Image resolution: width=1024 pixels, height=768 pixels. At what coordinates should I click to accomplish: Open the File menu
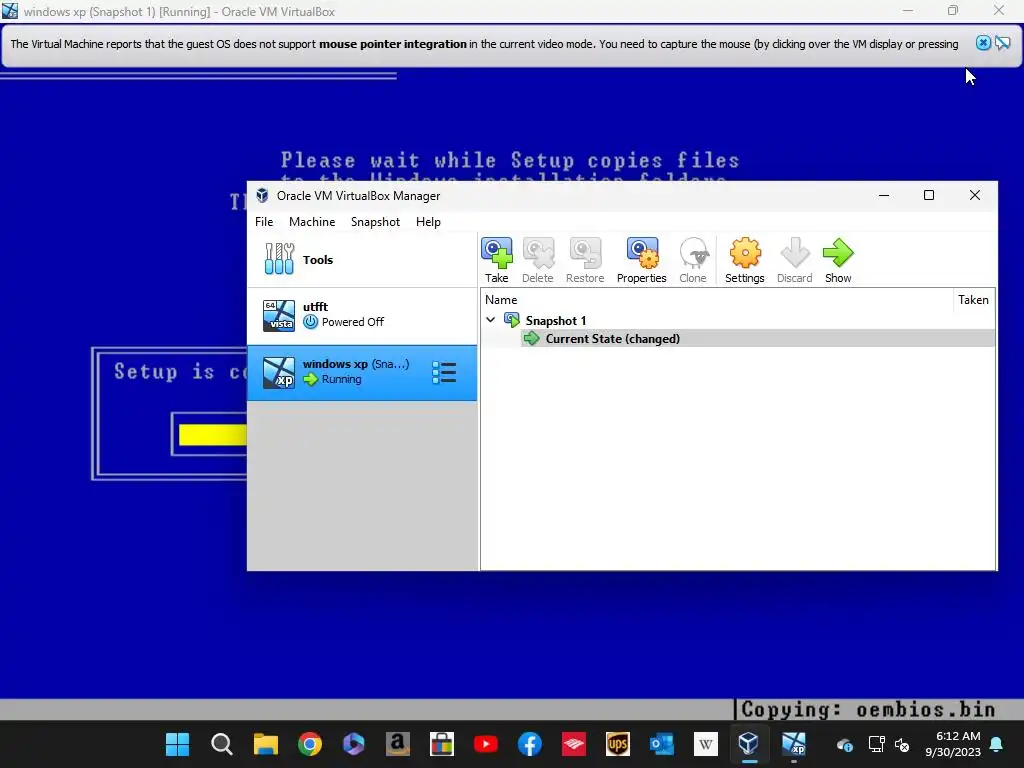pyautogui.click(x=264, y=222)
